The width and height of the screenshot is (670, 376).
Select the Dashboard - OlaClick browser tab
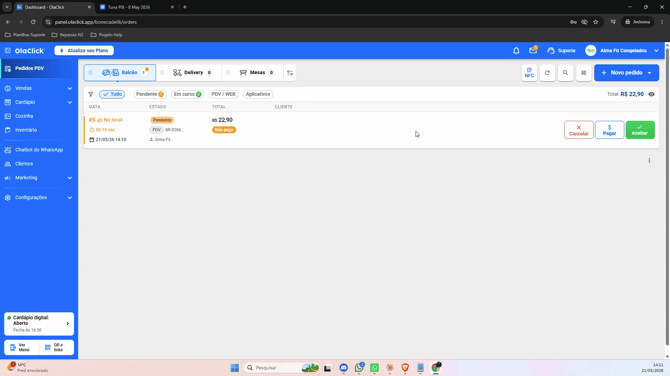54,7
